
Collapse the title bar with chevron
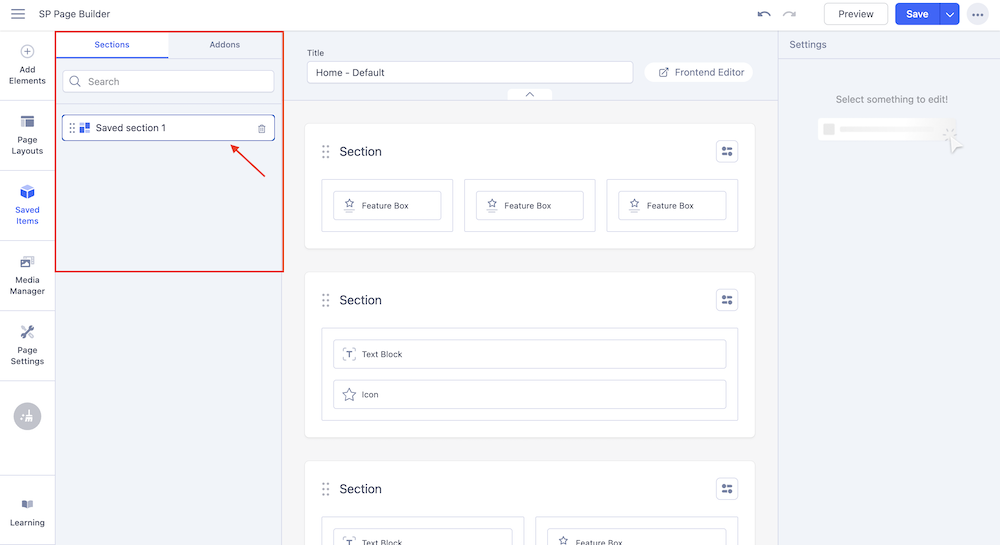529,94
